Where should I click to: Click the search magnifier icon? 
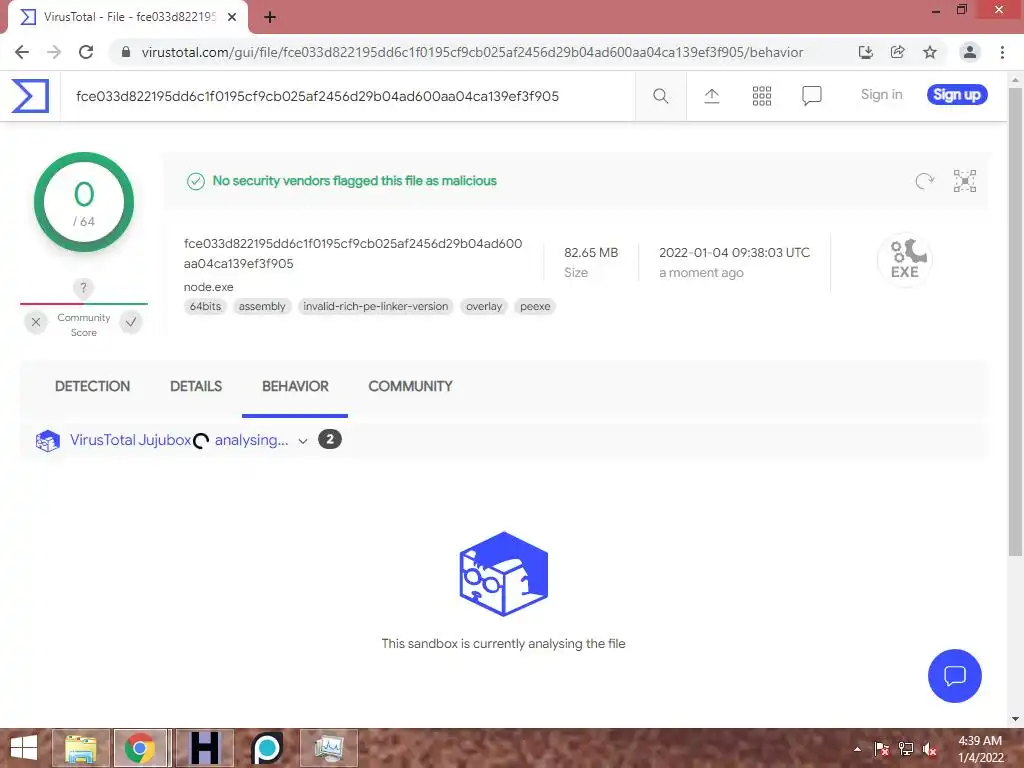(660, 96)
